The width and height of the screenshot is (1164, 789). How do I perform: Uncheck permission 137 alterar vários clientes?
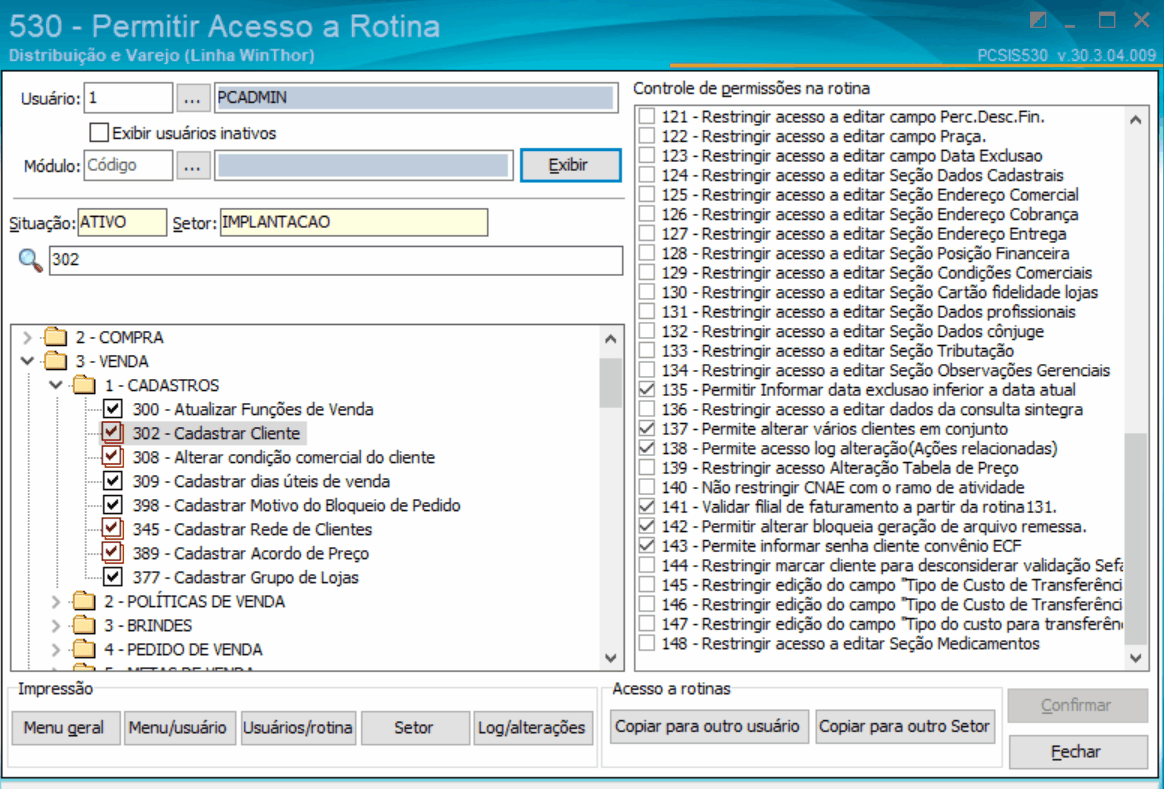647,429
